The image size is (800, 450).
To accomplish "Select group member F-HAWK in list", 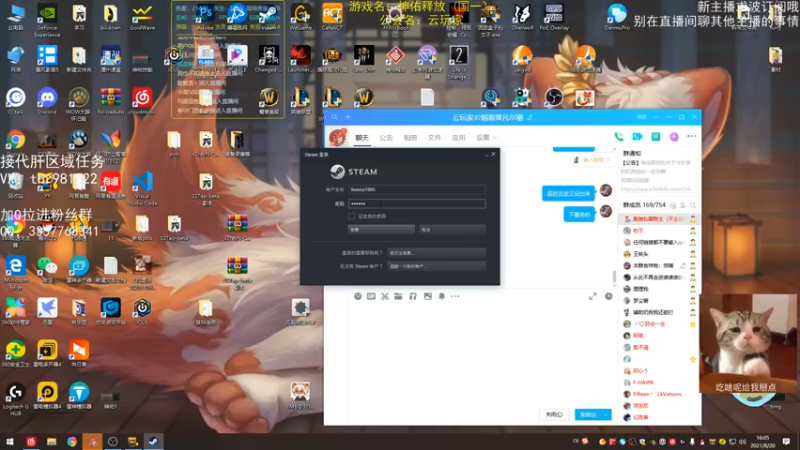I will pyautogui.click(x=657, y=382).
